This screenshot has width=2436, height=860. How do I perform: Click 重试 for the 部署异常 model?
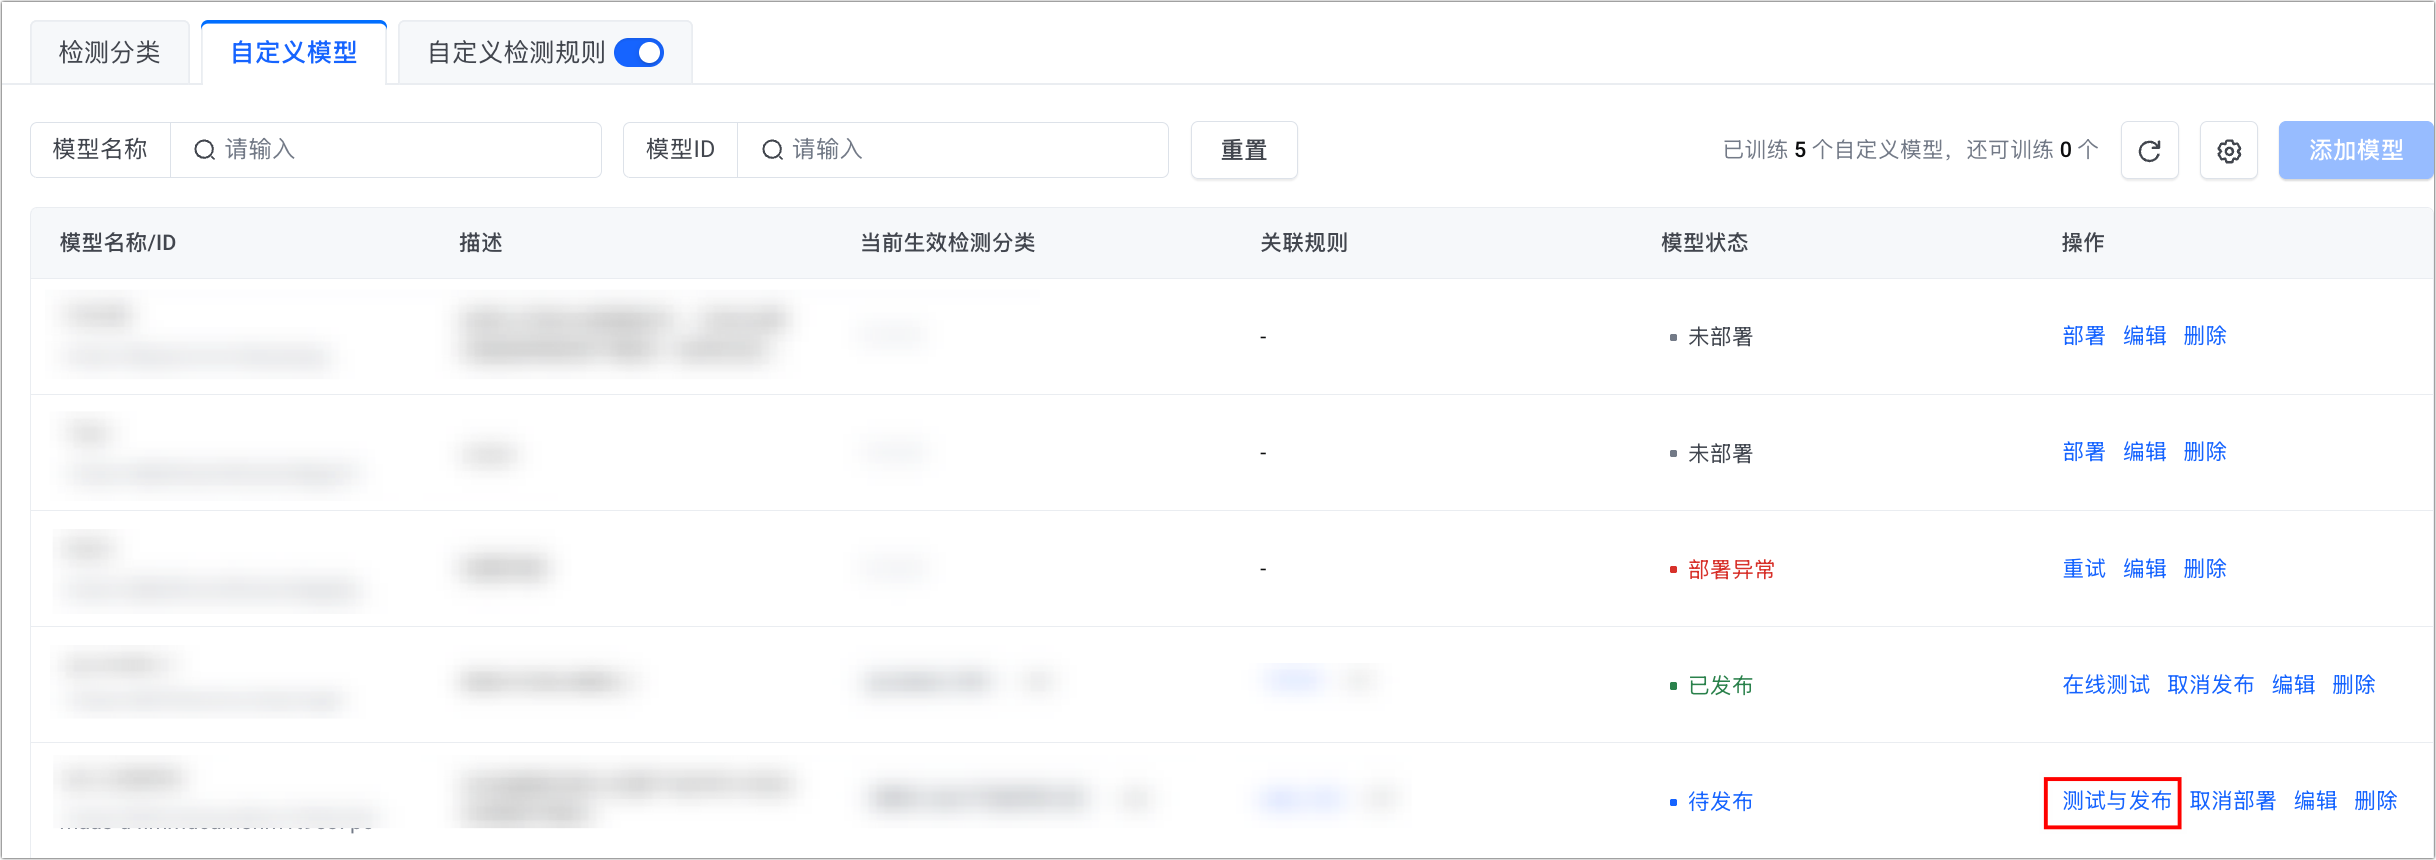[x=2083, y=569]
